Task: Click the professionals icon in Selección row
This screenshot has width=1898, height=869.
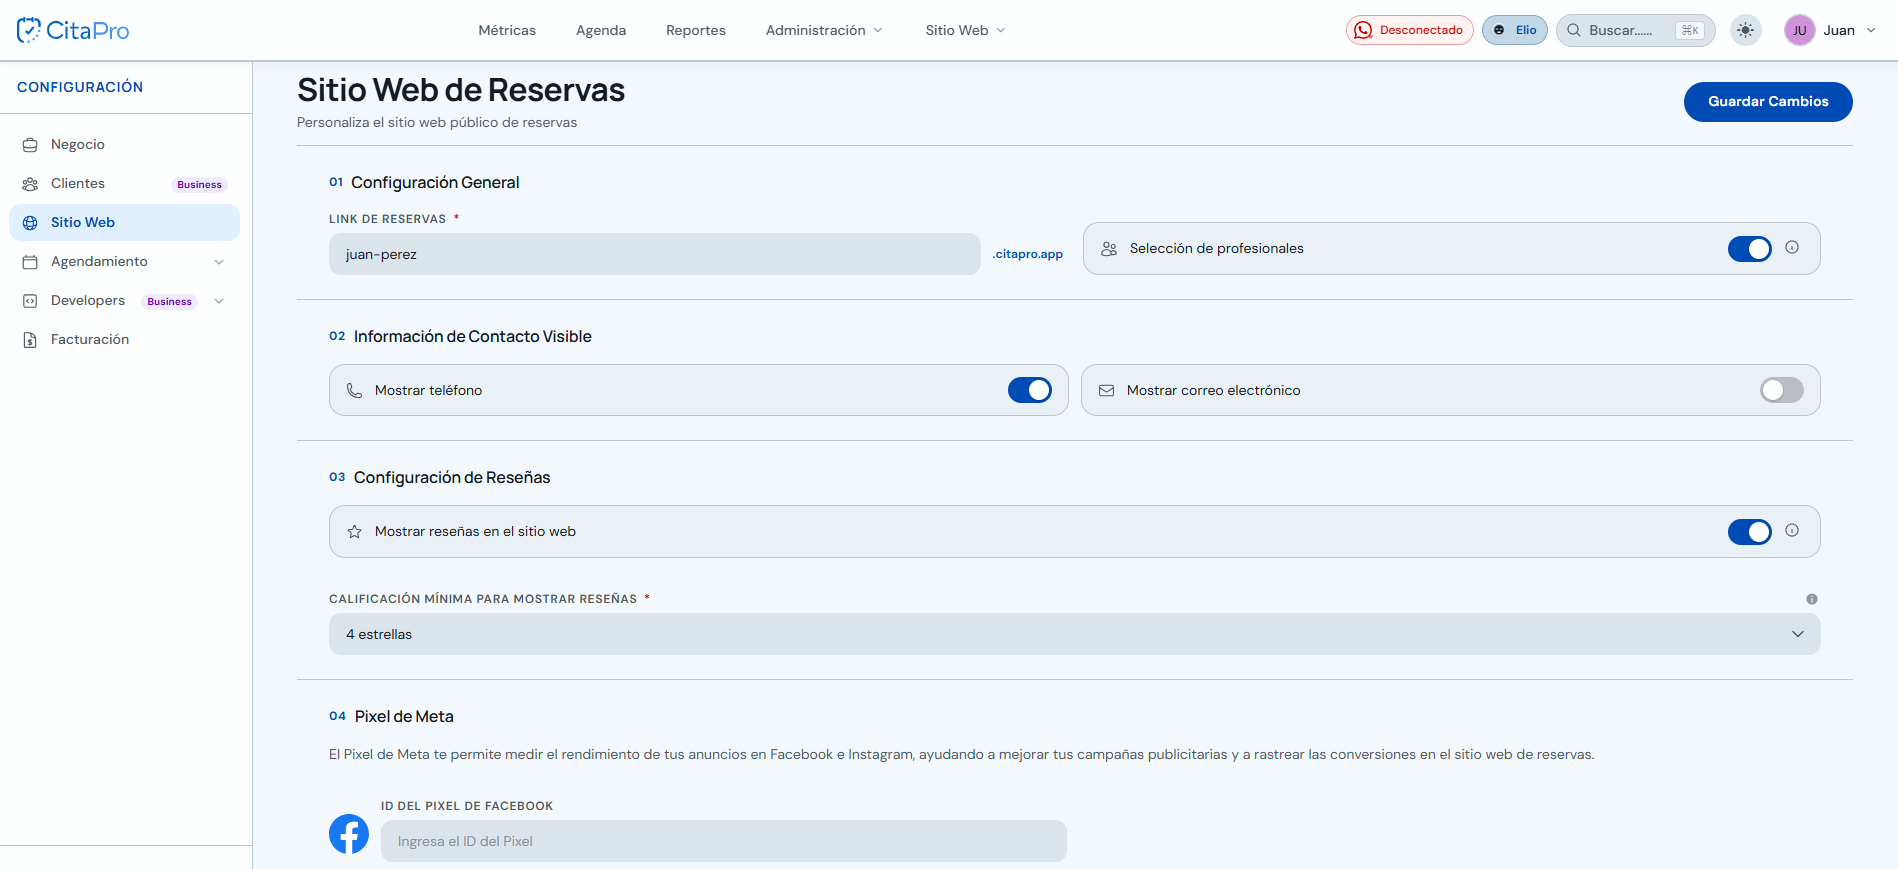Action: 1109,249
